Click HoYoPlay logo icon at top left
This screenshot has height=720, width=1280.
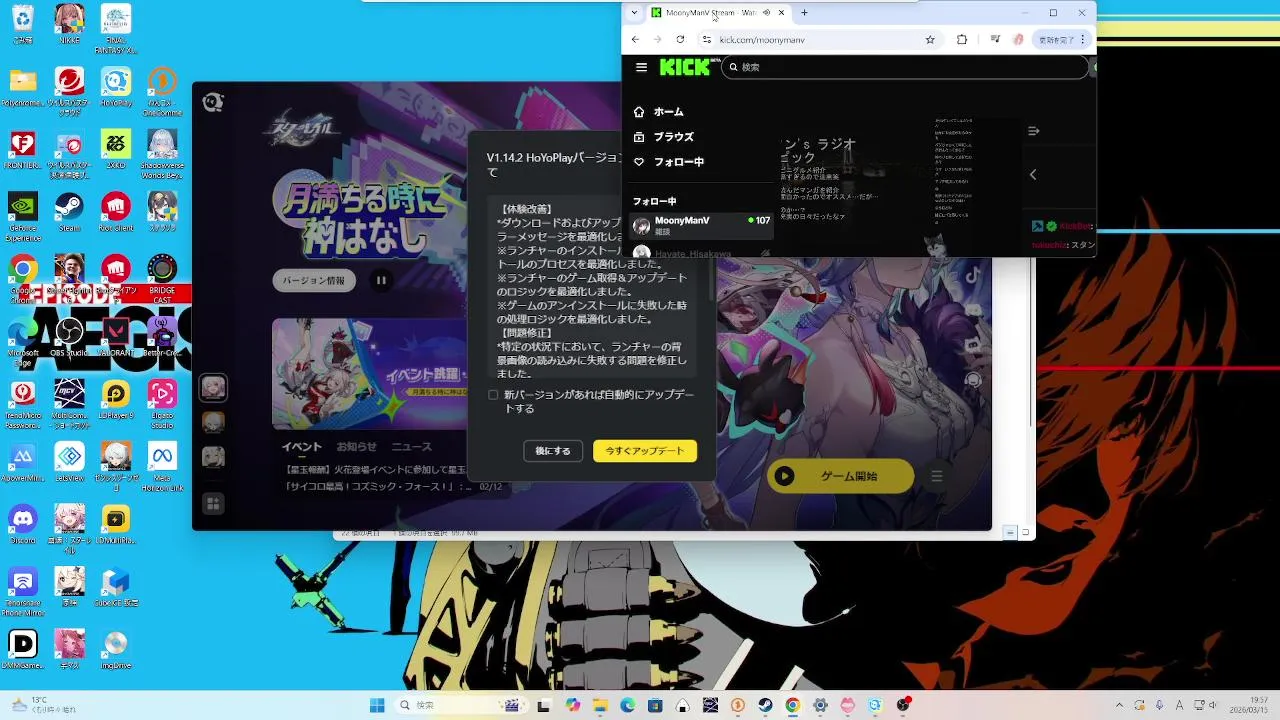click(x=212, y=102)
